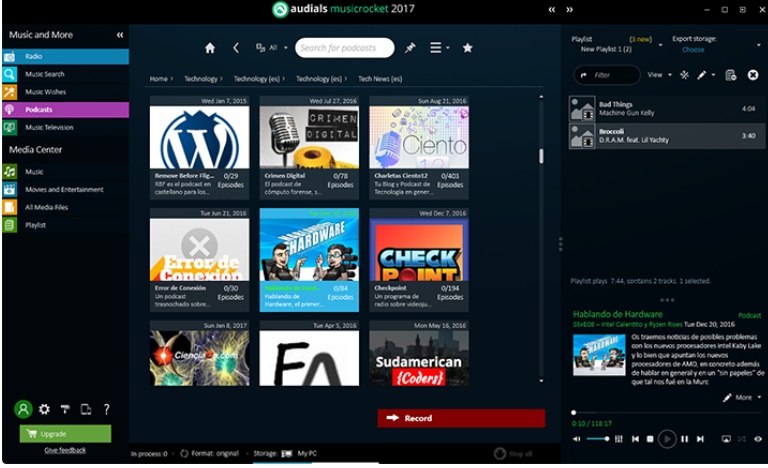Open the All category dropdown

tap(267, 48)
